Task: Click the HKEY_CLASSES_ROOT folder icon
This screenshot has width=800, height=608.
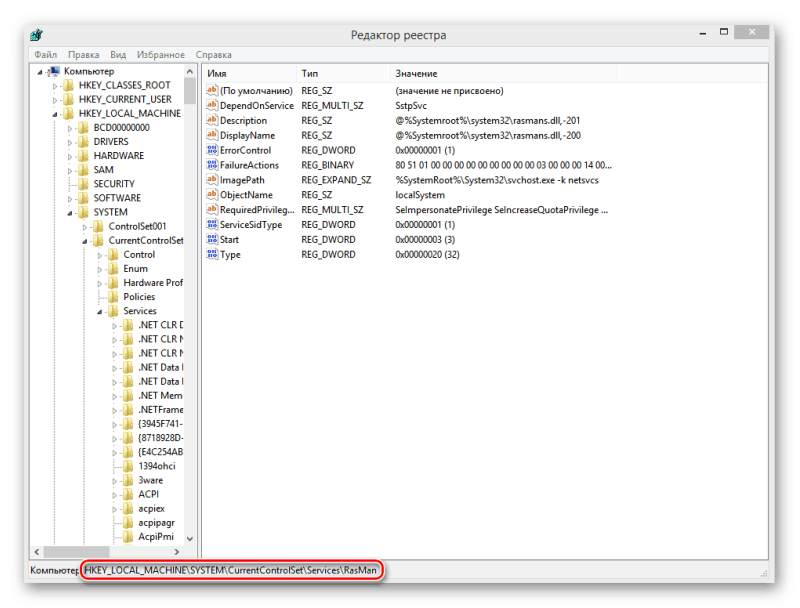Action: pyautogui.click(x=68, y=85)
